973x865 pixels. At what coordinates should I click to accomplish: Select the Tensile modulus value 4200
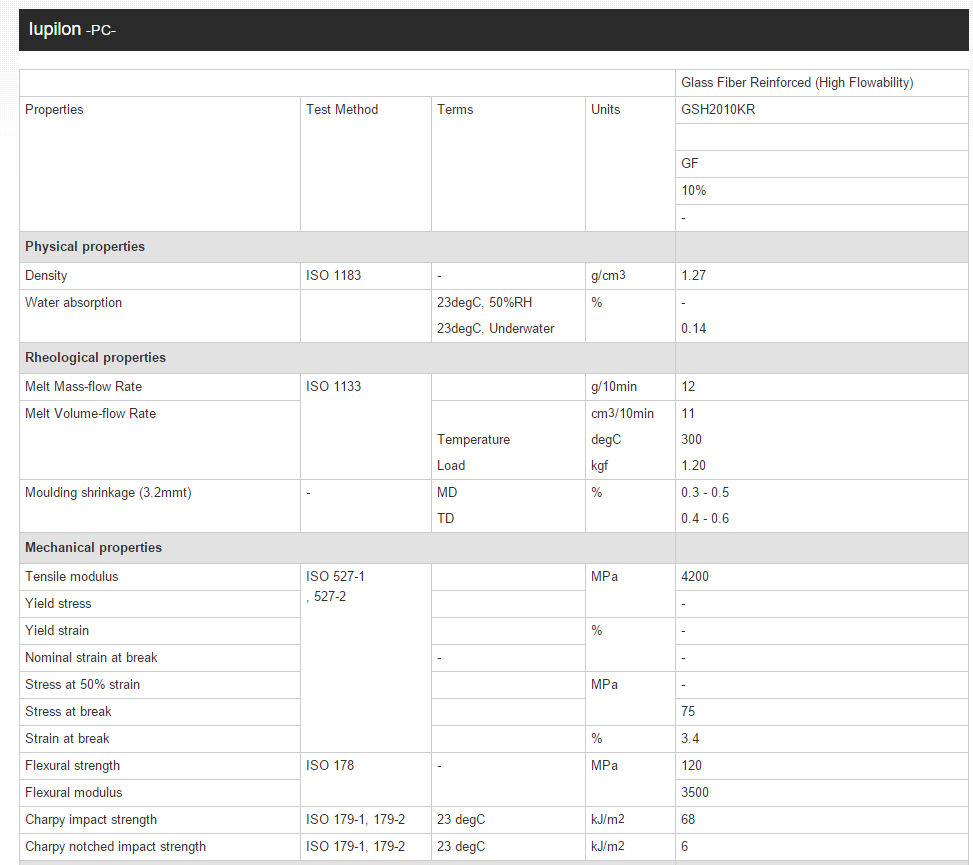pos(695,577)
